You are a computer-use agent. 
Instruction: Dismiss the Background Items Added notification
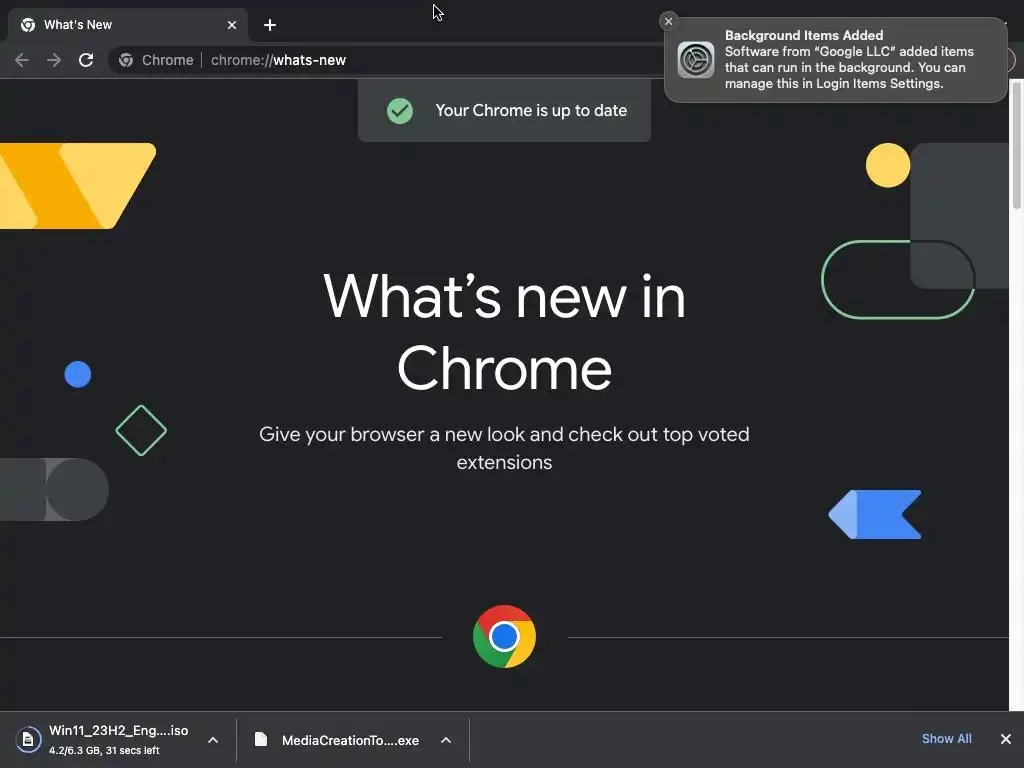tap(668, 22)
